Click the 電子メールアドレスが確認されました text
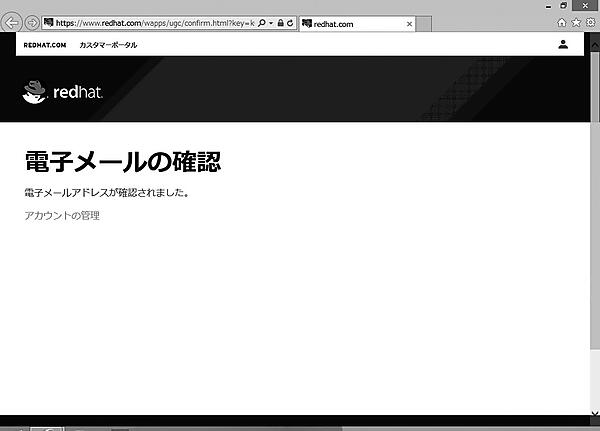The height and width of the screenshot is (431, 600). pos(107,193)
